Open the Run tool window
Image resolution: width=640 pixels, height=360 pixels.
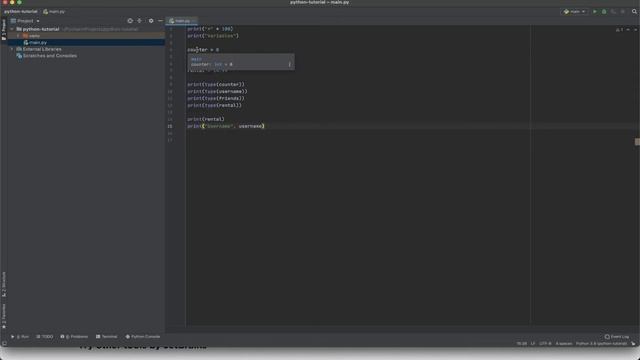[20, 337]
